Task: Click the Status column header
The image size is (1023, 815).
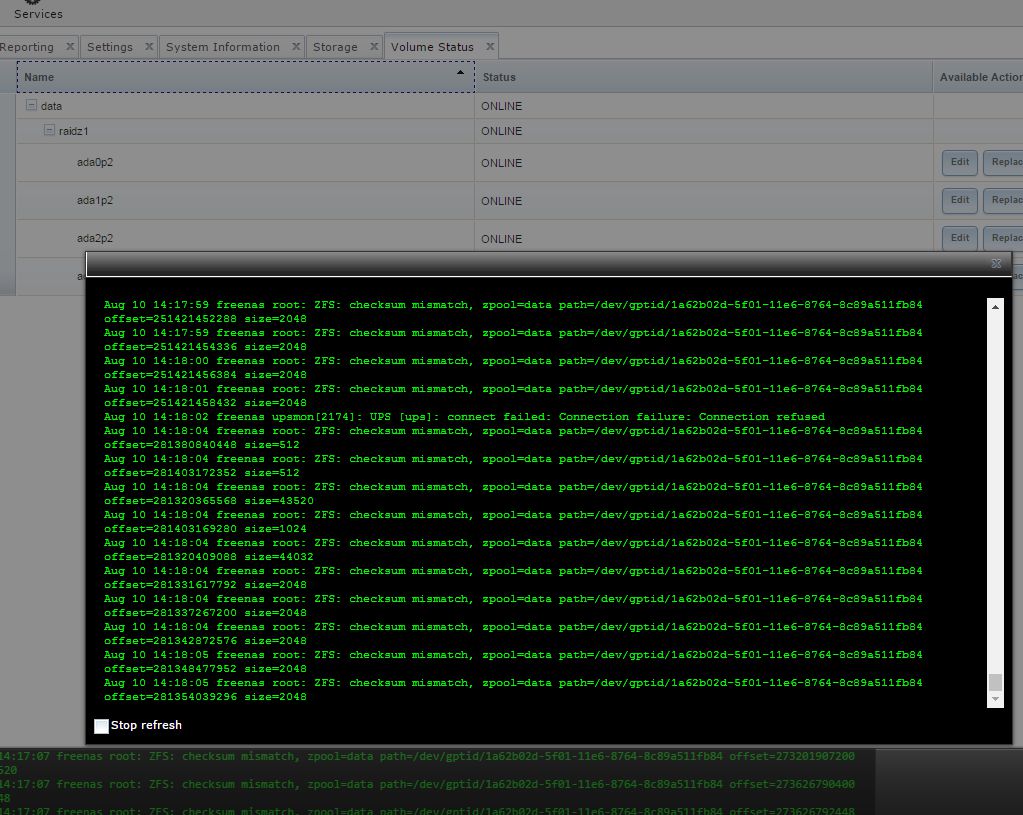Action: tap(703, 77)
